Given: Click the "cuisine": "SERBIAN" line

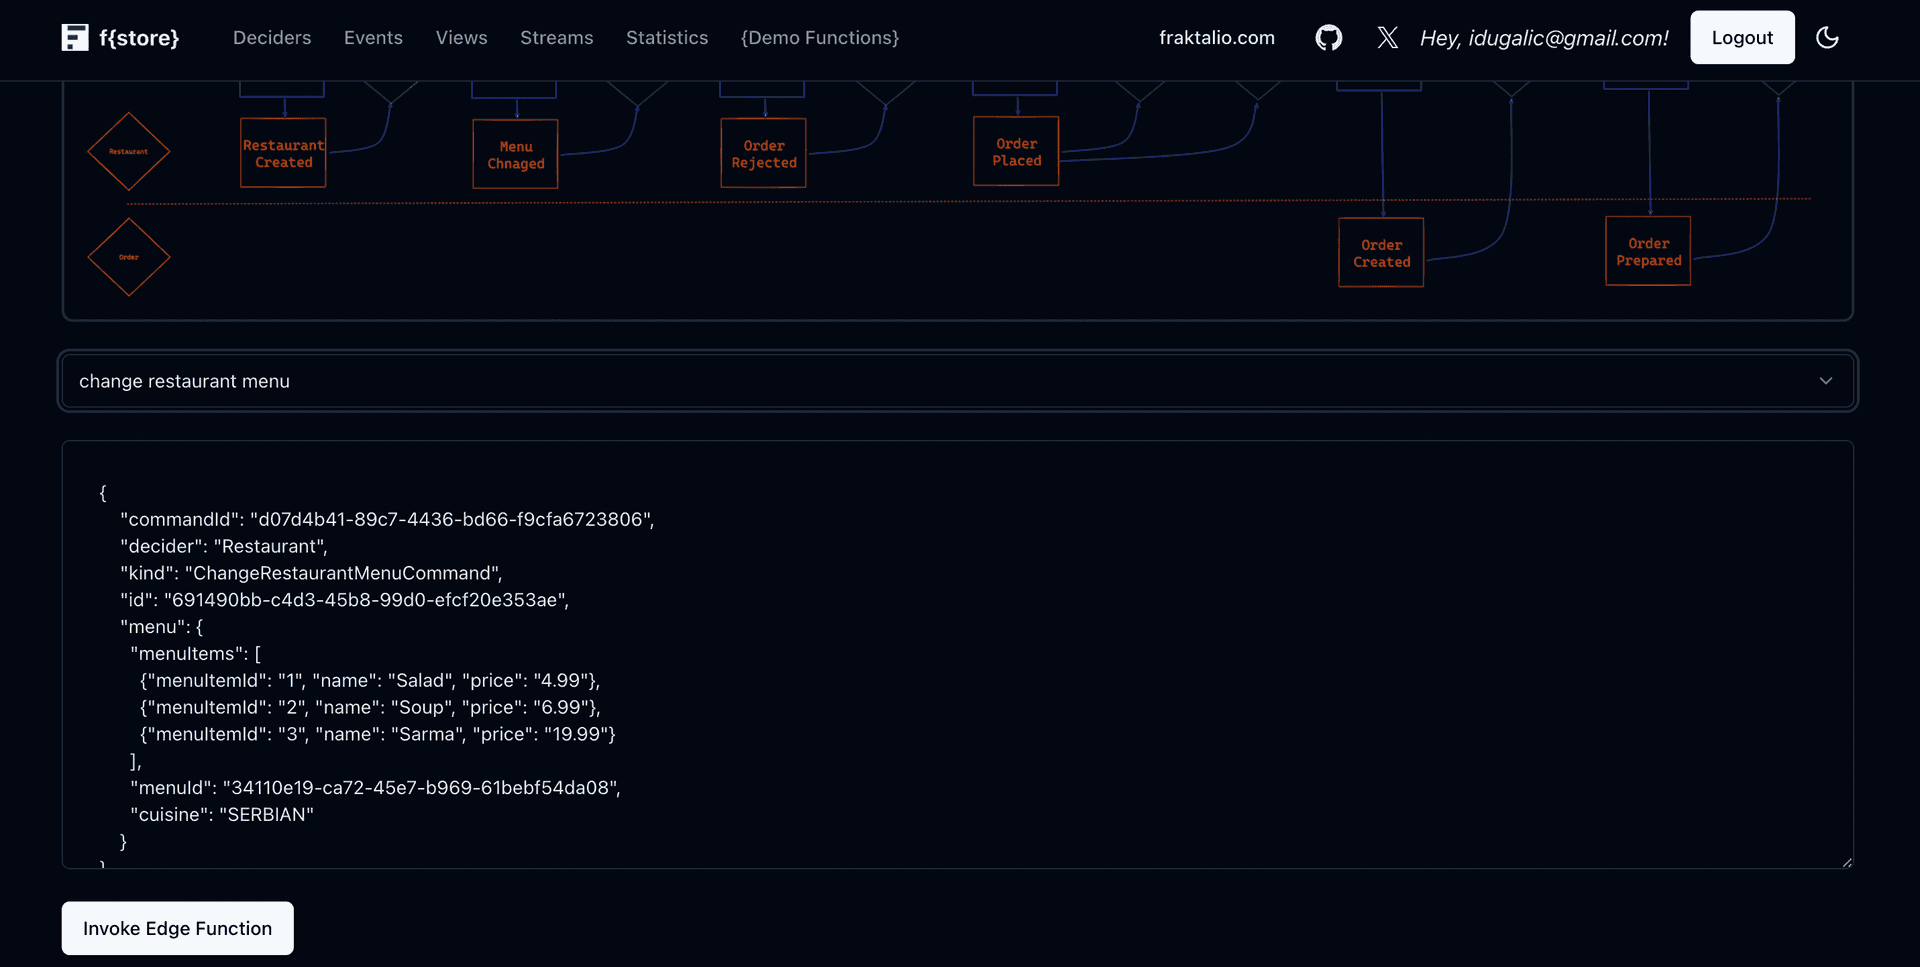Looking at the screenshot, I should coord(222,815).
